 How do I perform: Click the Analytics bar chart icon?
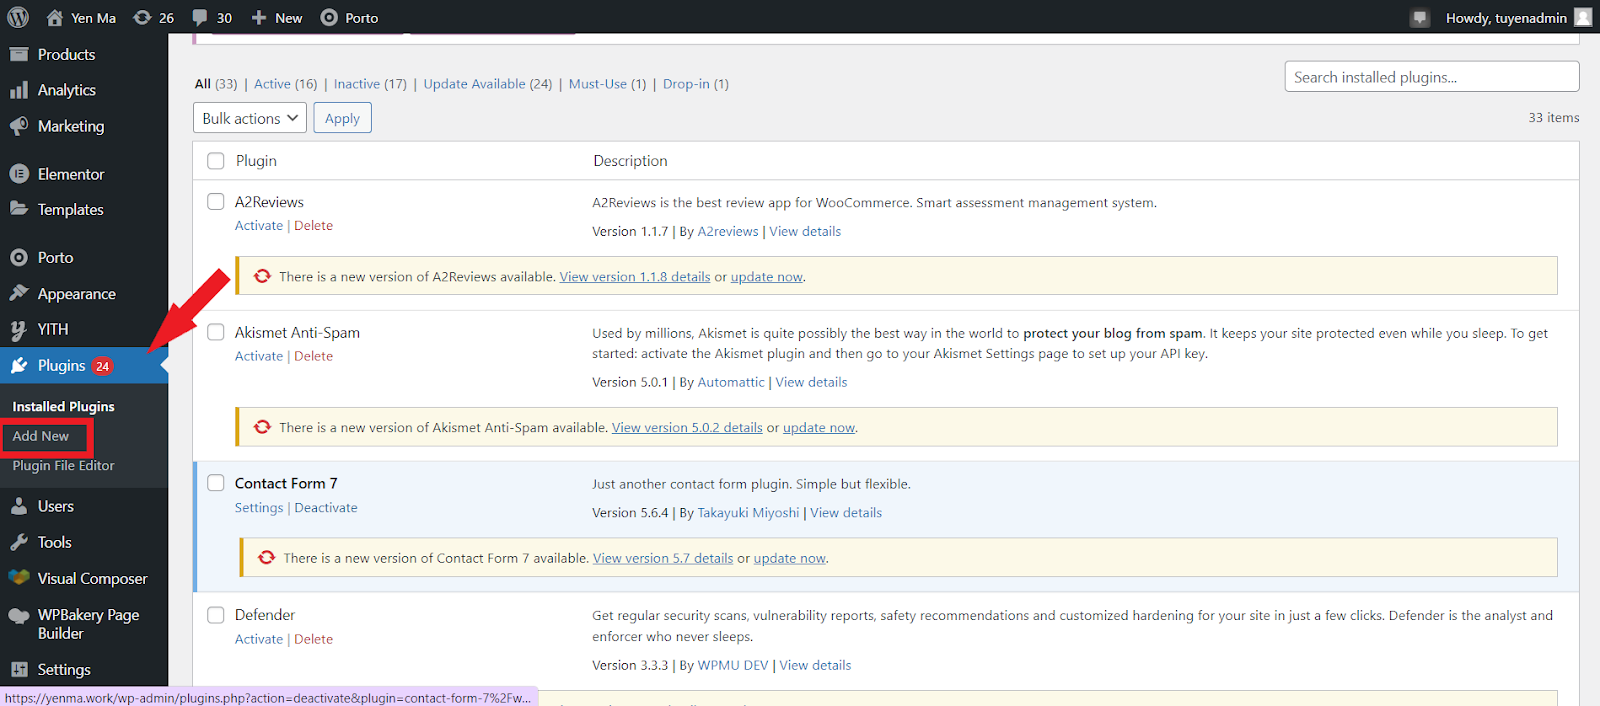pos(19,90)
